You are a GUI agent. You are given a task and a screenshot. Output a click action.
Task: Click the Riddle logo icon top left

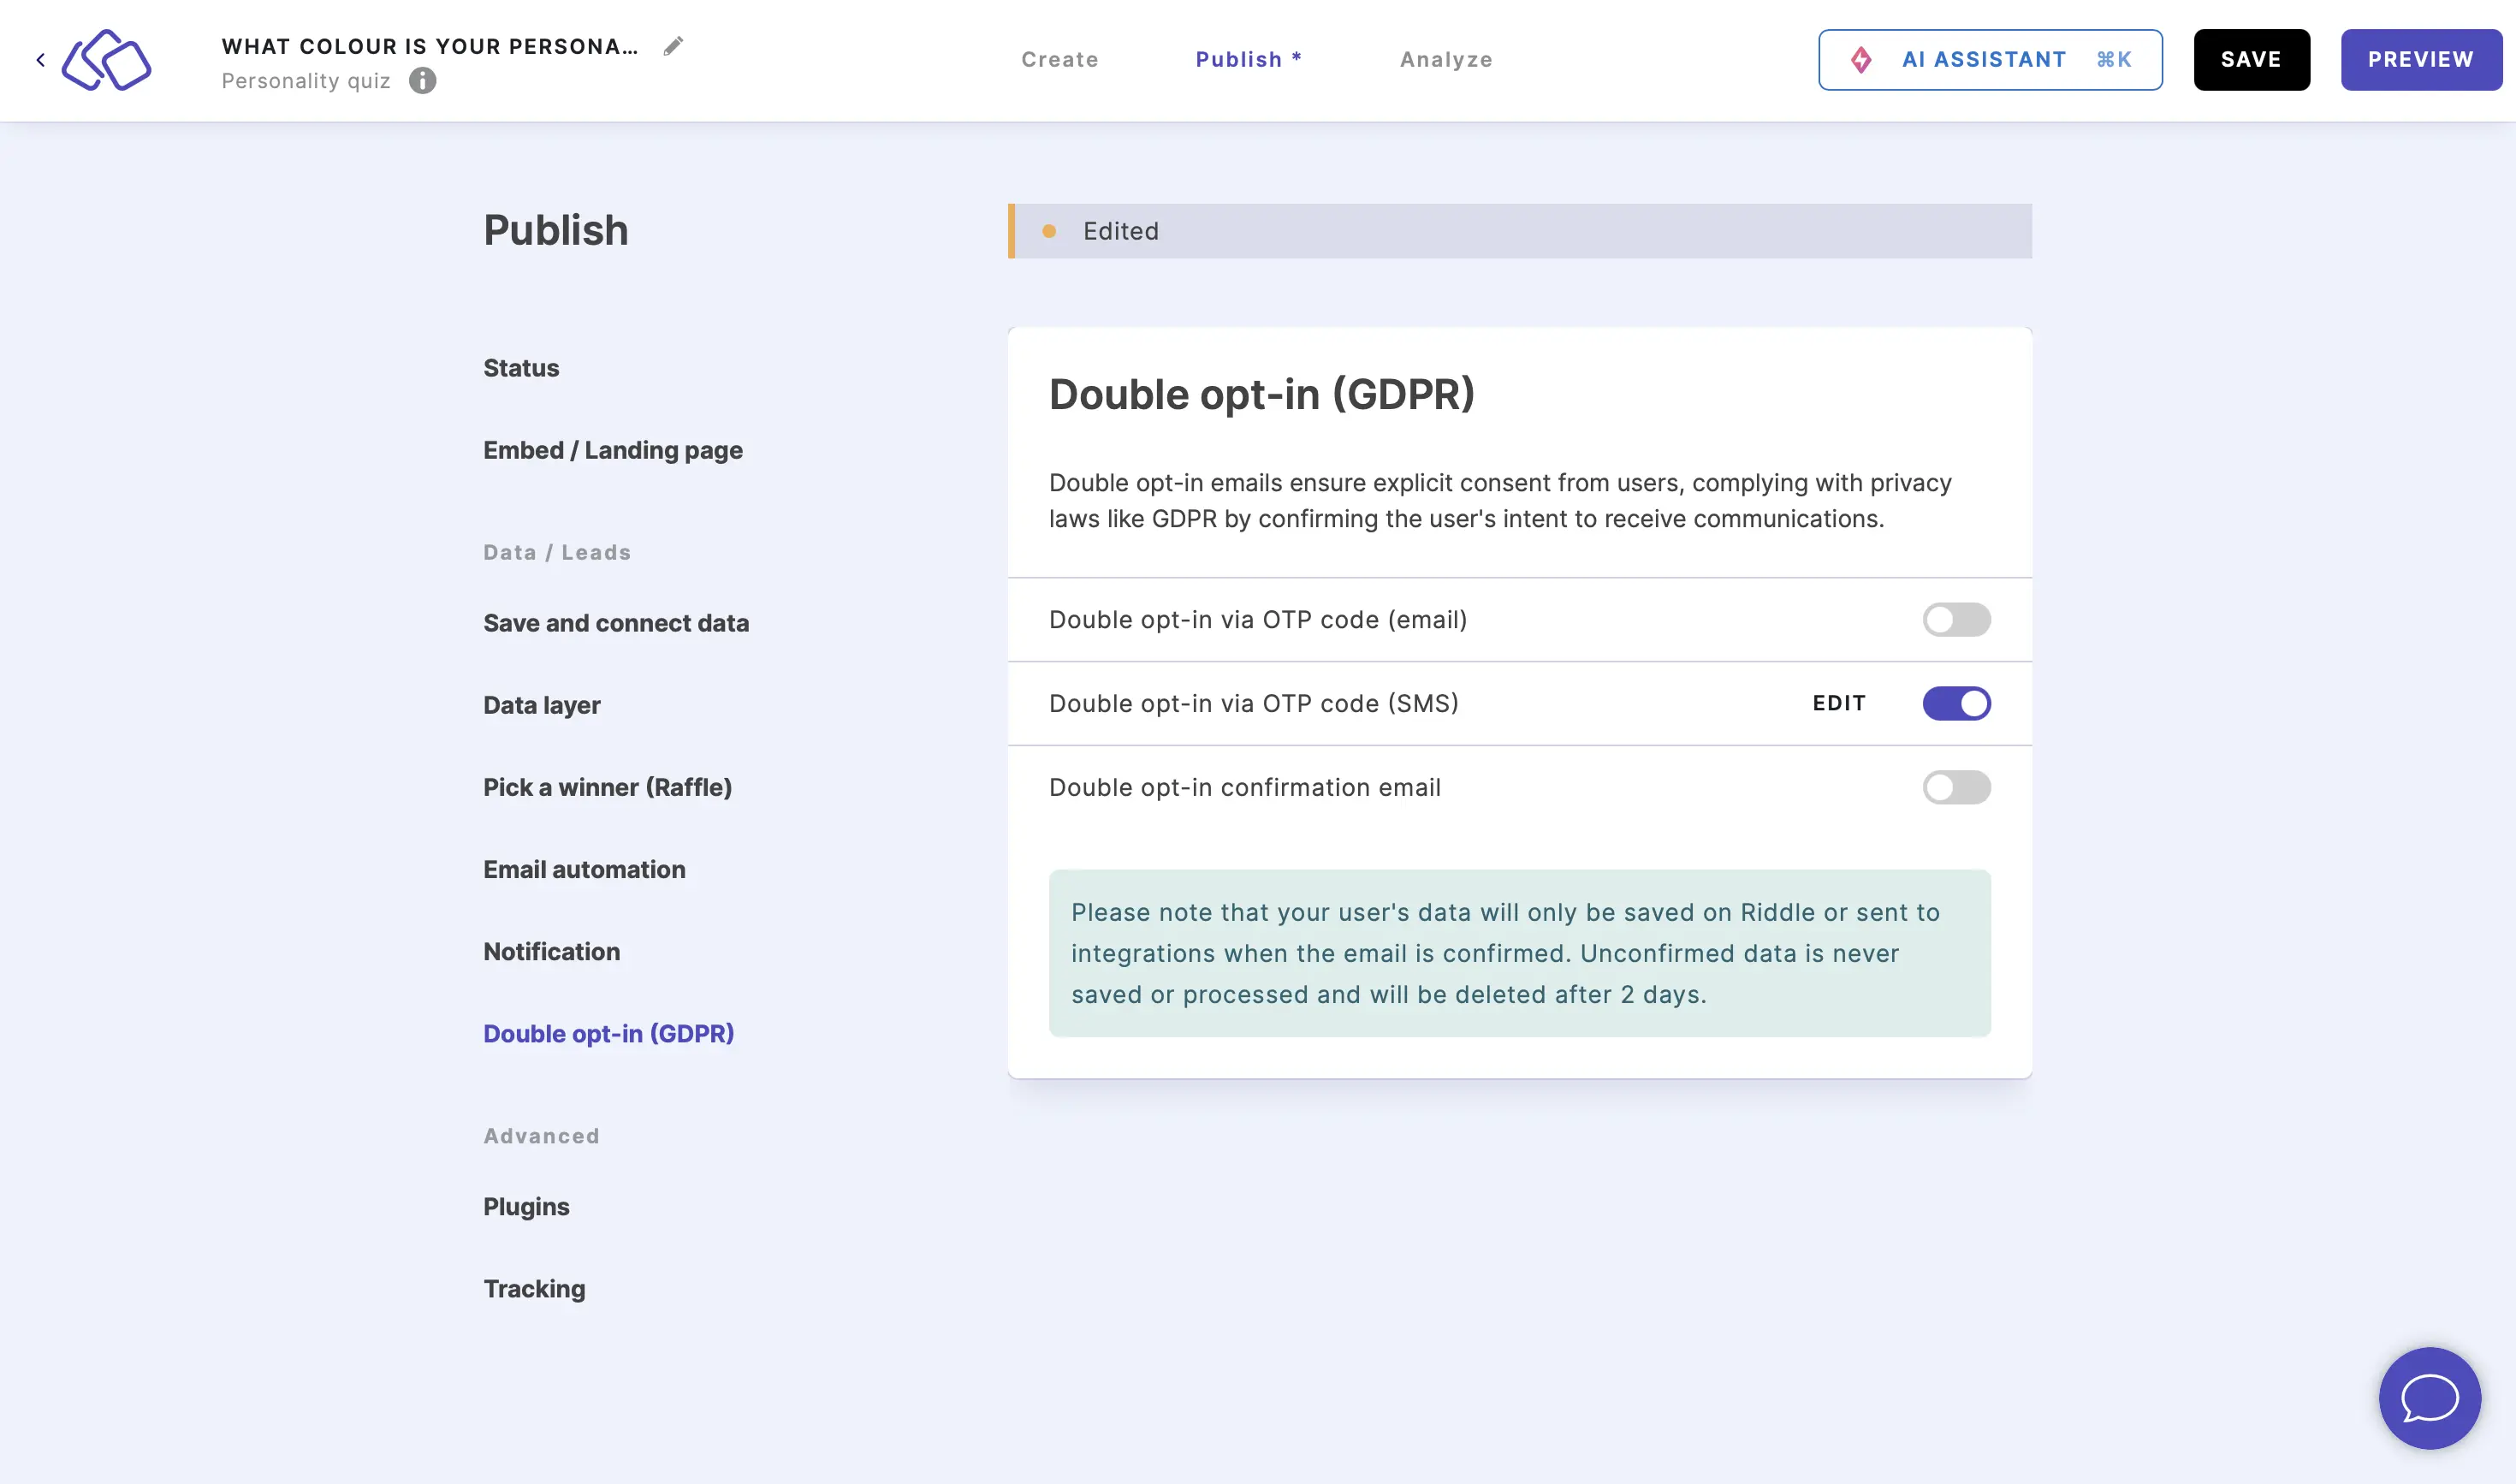coord(106,56)
